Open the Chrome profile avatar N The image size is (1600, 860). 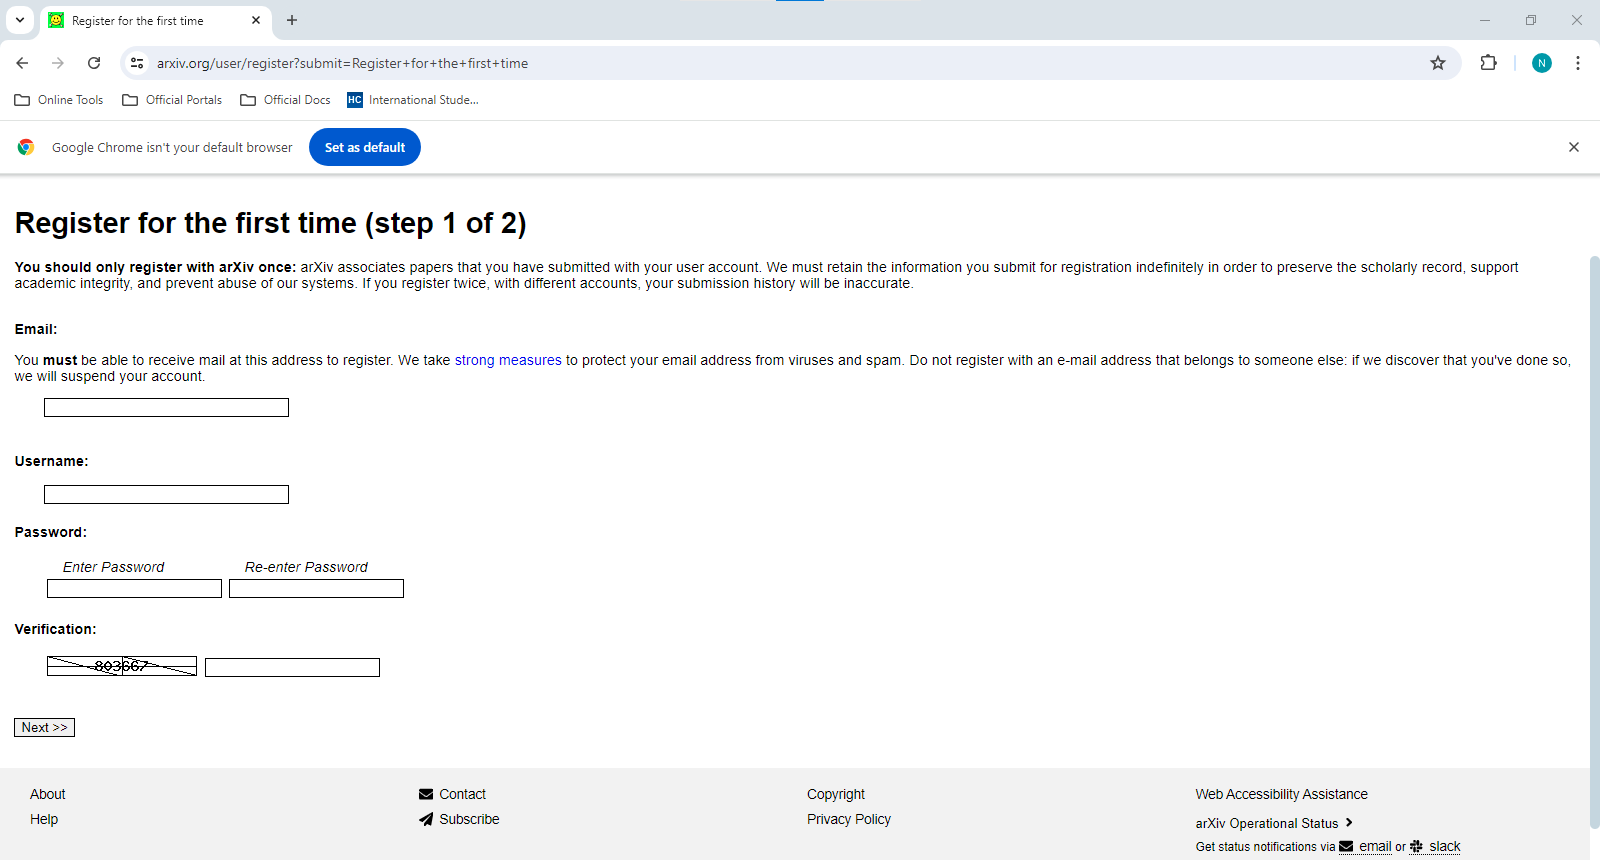[1542, 63]
